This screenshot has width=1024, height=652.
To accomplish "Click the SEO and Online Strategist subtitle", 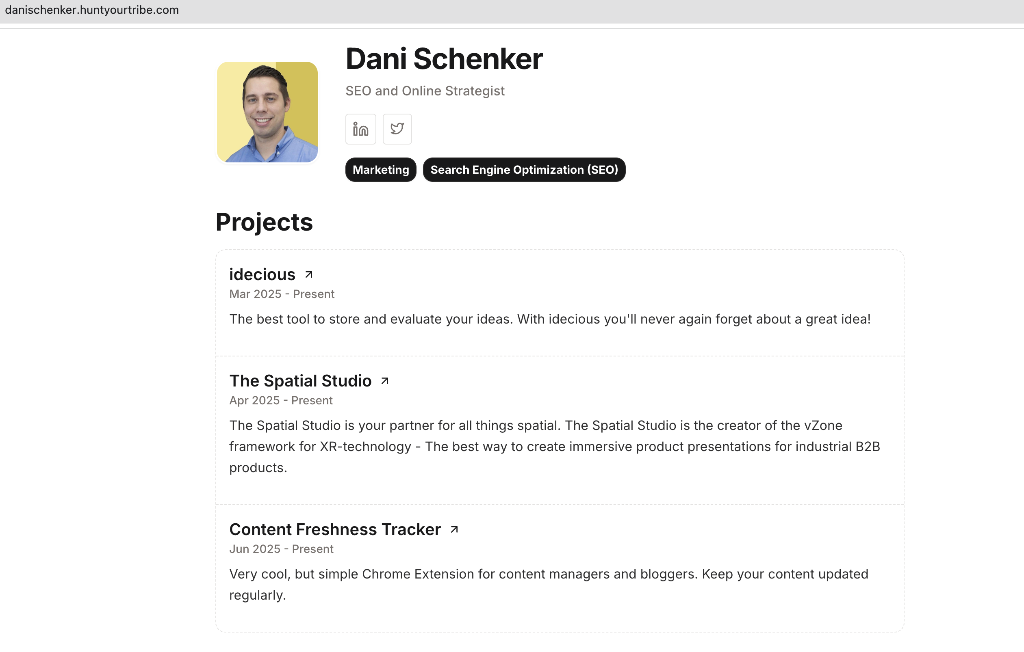I will (425, 91).
